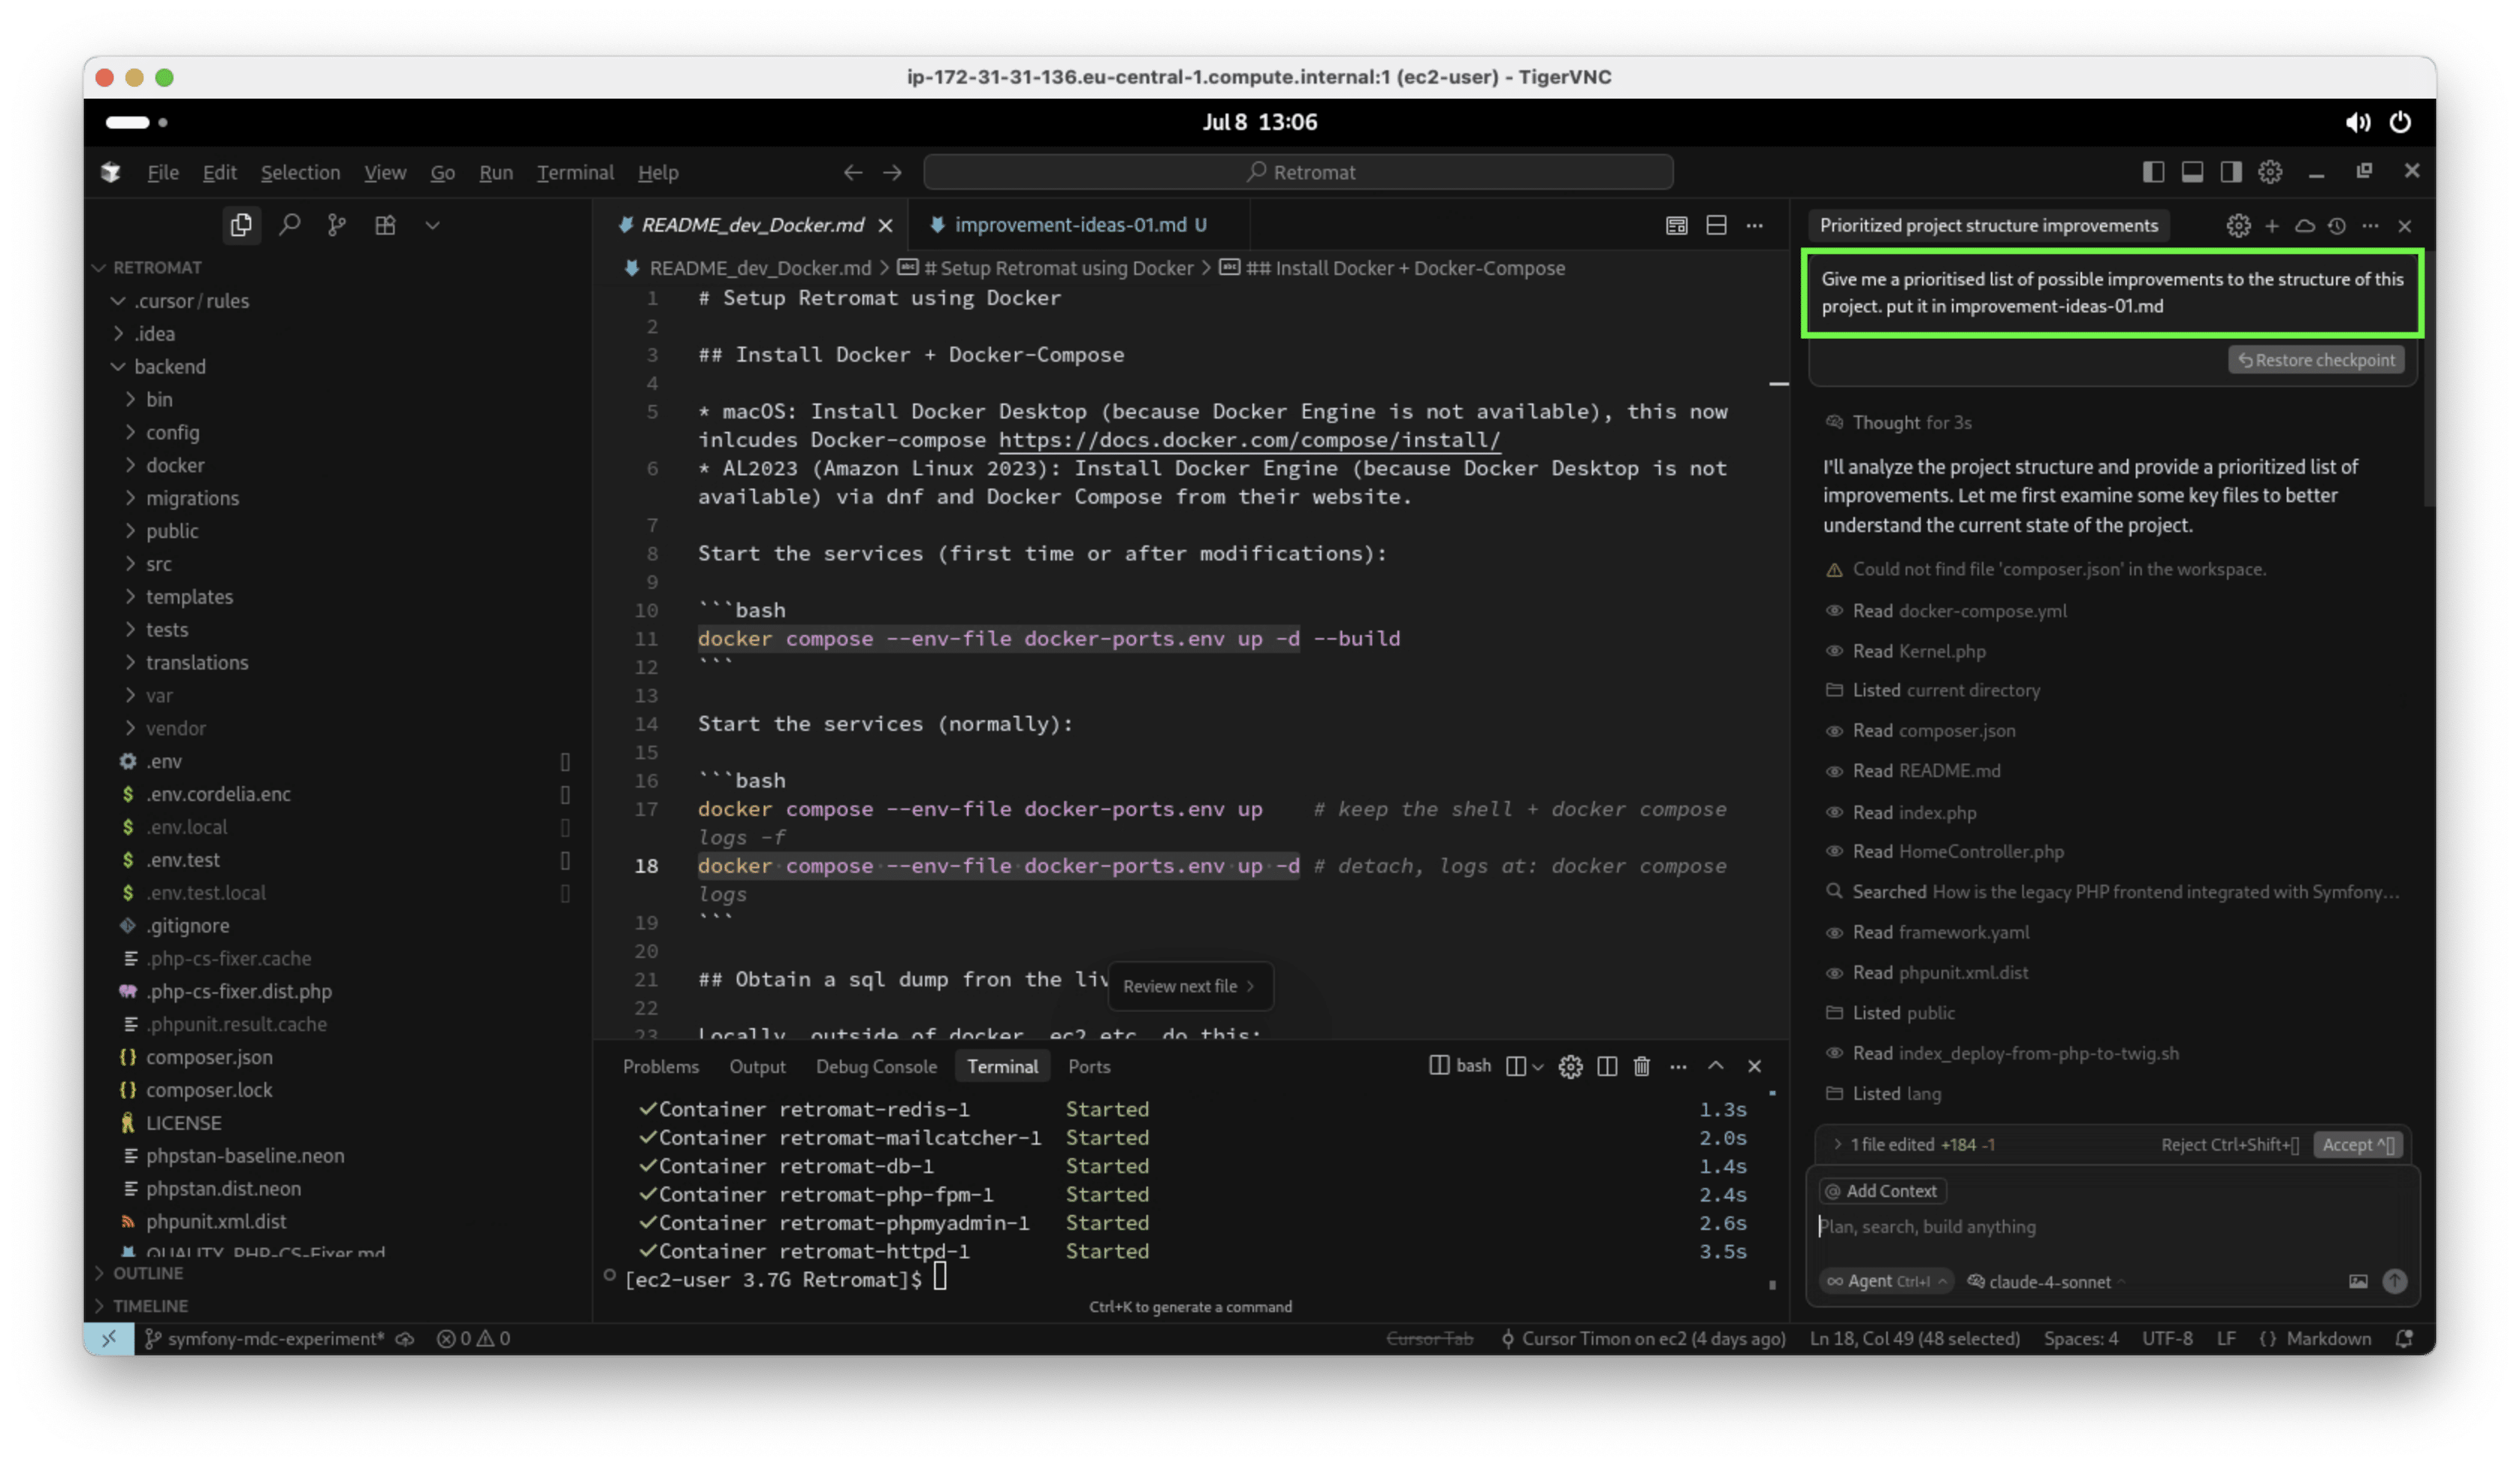Open the Terminal menu in menu bar

[x=575, y=172]
